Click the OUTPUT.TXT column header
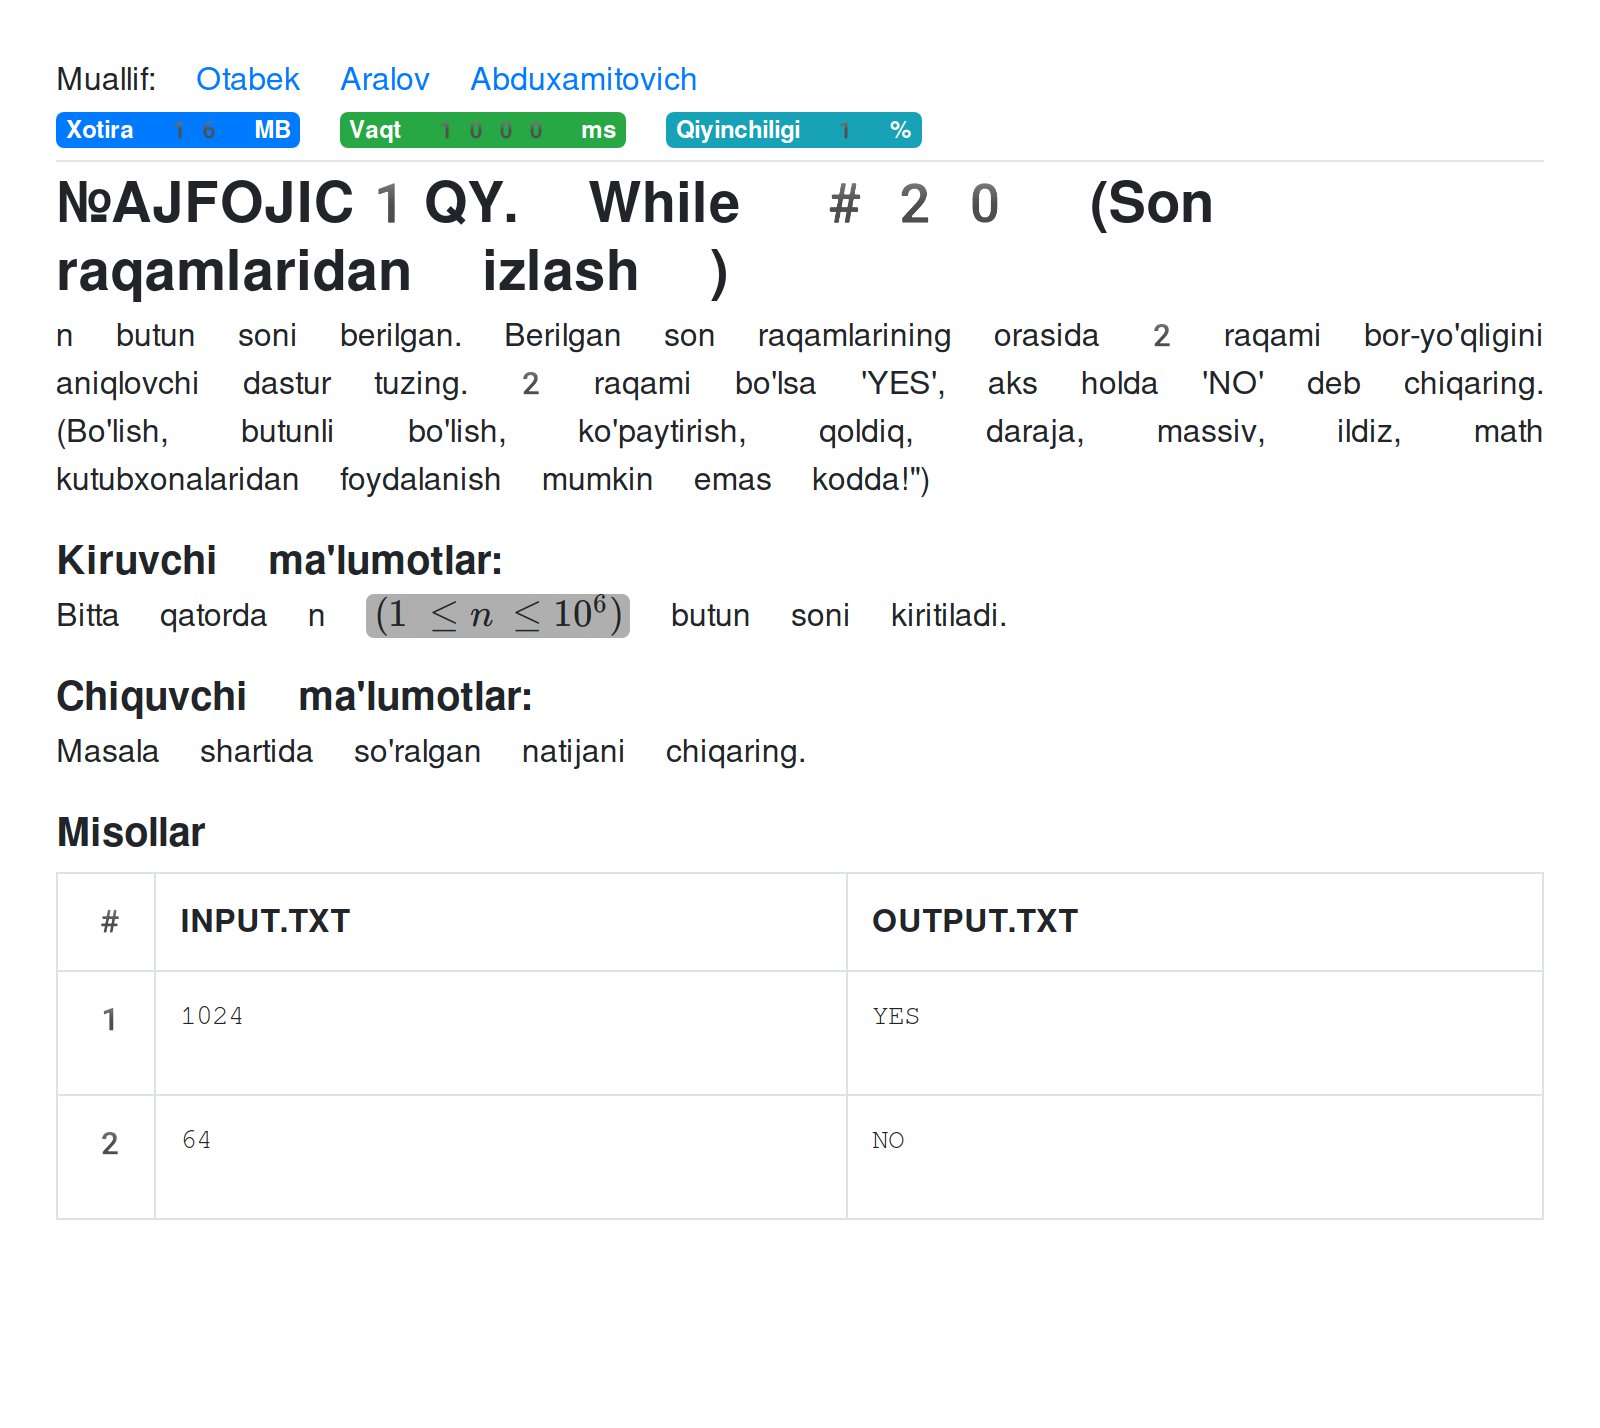Screen dimensions: 1600x1428 pyautogui.click(x=974, y=921)
